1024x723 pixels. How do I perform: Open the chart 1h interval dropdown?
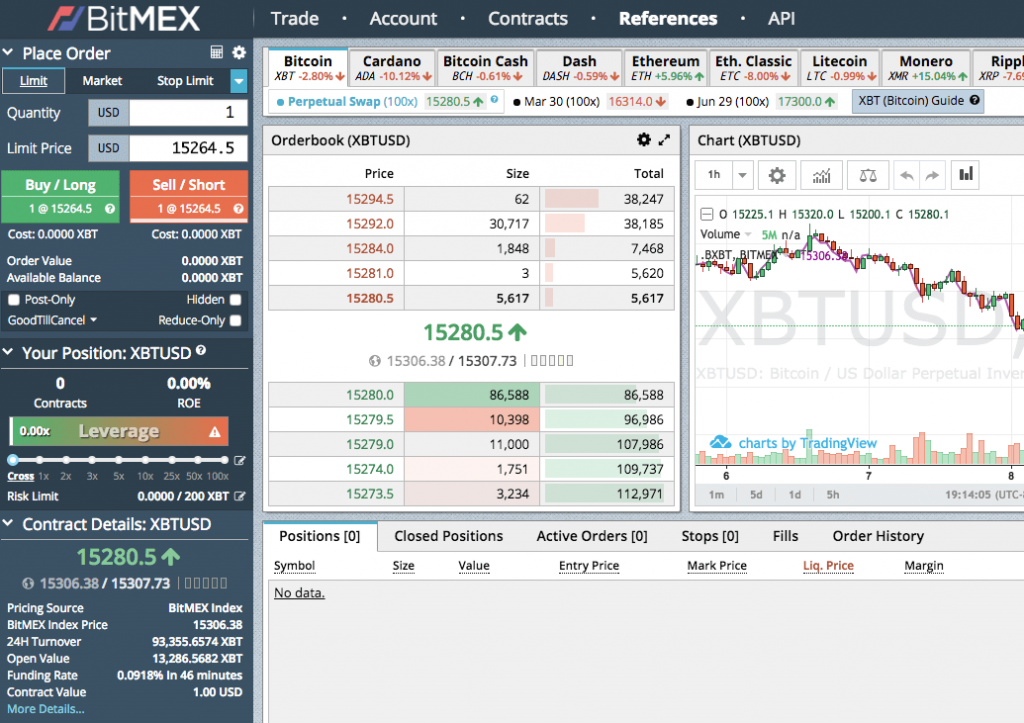pyautogui.click(x=741, y=175)
